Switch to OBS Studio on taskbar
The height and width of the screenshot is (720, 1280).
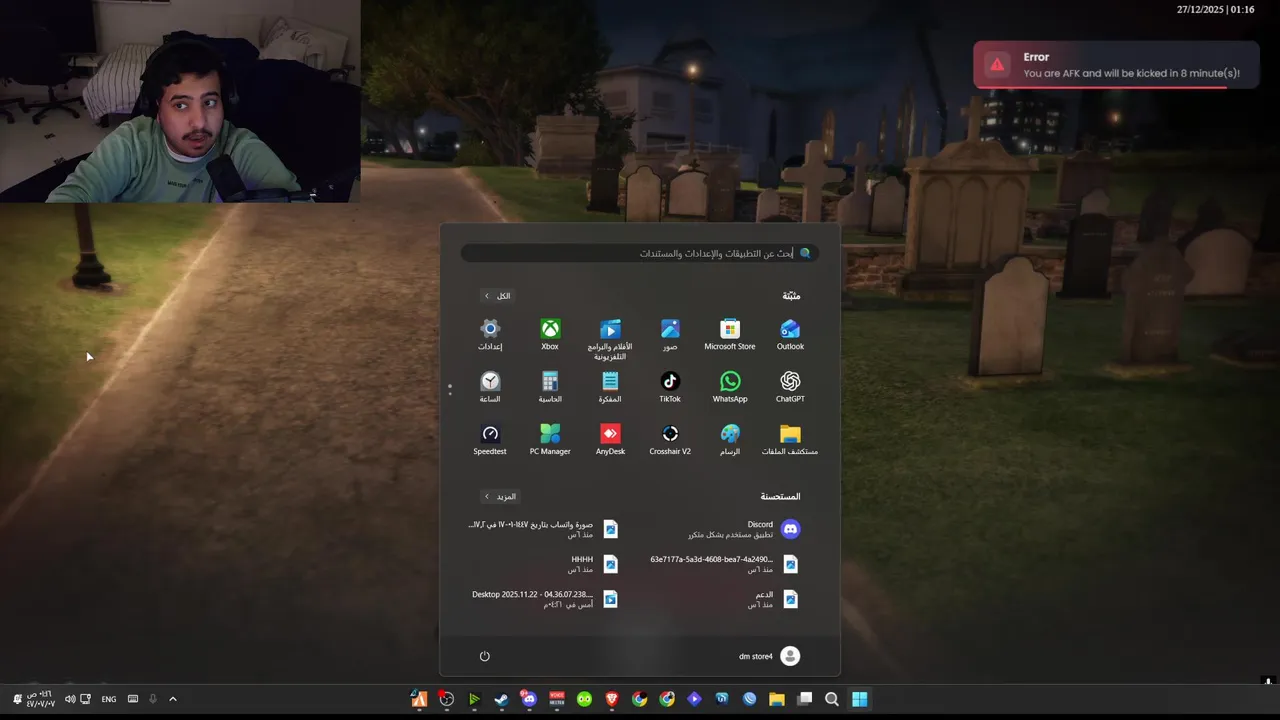[x=447, y=699]
